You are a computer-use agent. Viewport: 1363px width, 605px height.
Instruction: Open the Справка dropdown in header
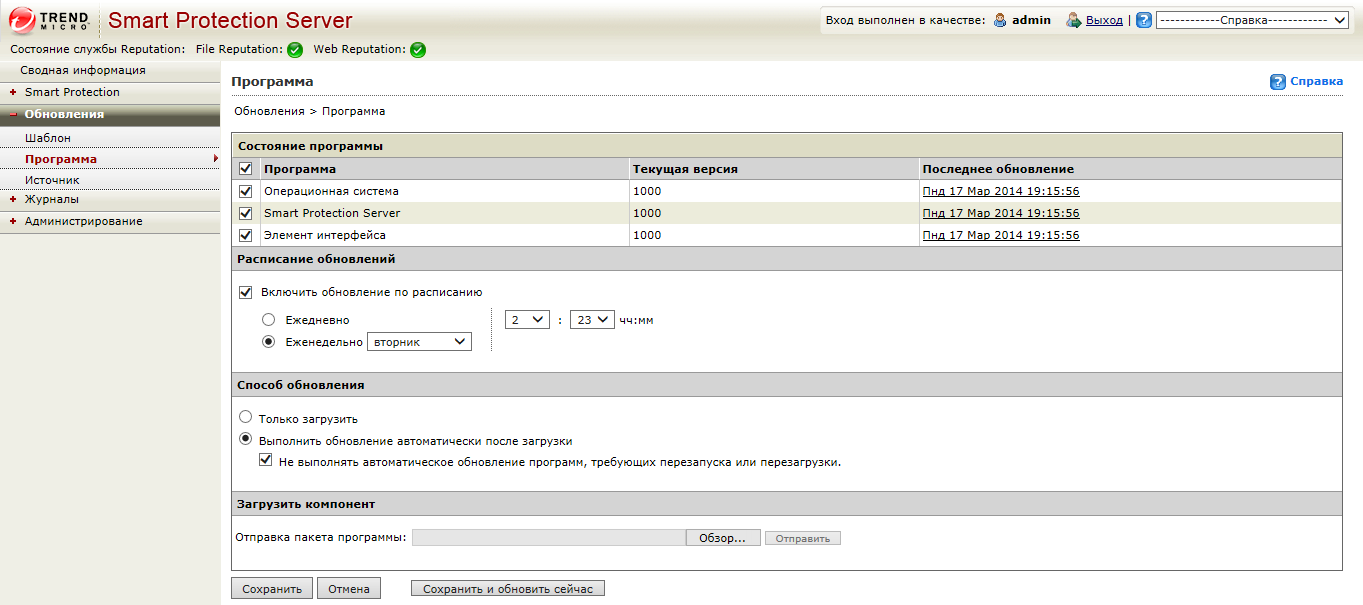(1253, 20)
